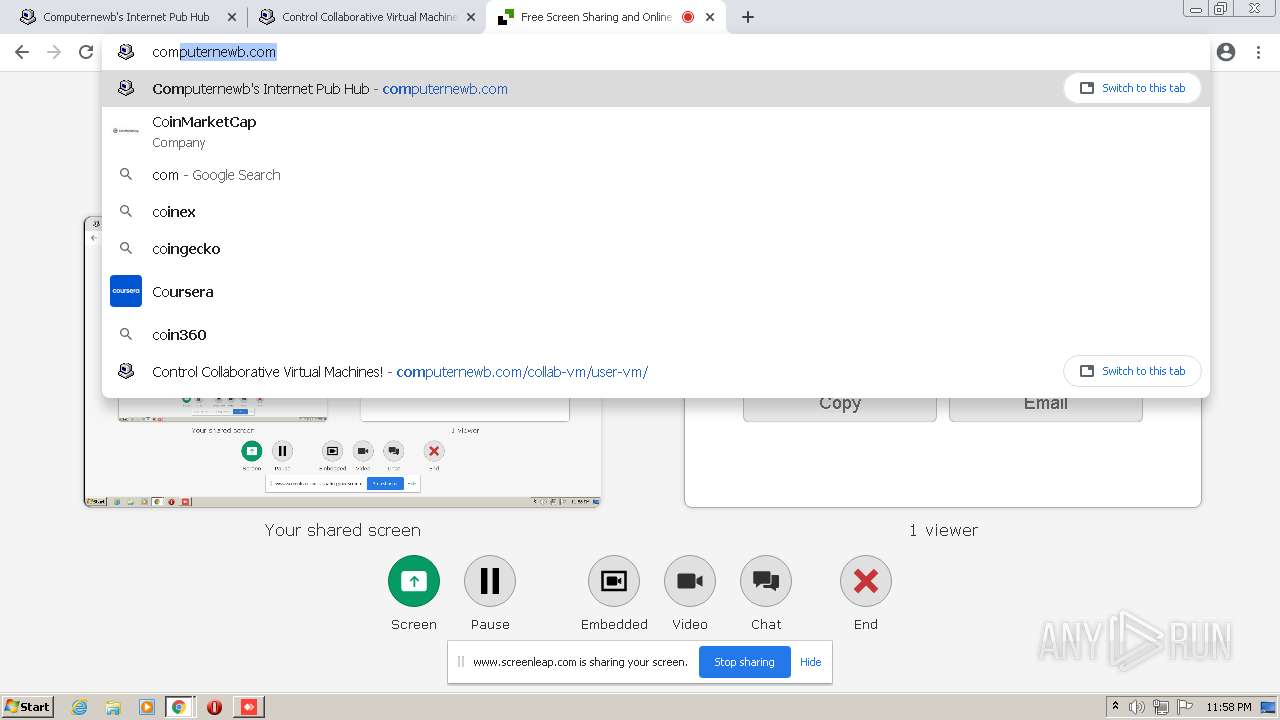Select the Coursera suggestion
Viewport: 1280px width, 720px height.
(x=655, y=292)
